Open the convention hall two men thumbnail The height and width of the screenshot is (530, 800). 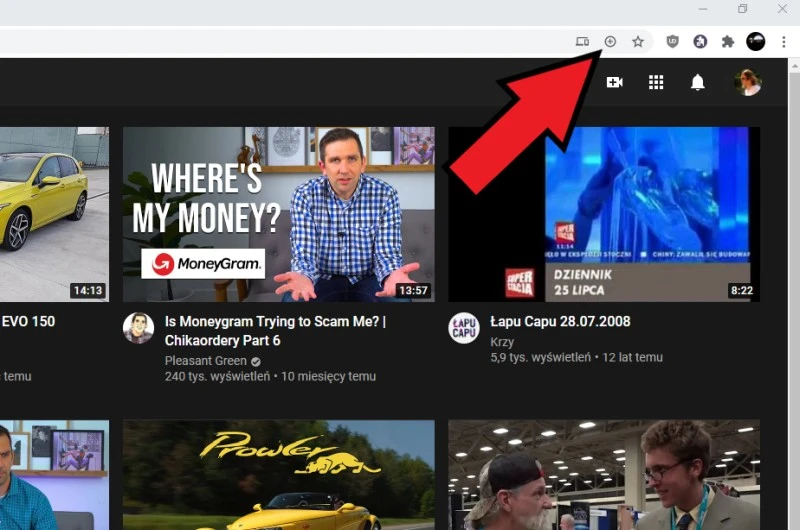click(604, 475)
